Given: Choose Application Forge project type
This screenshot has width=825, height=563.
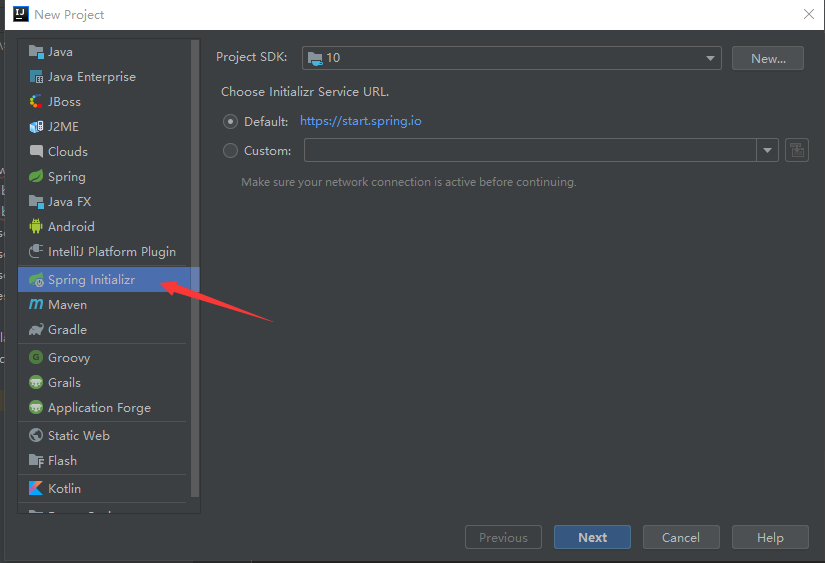Looking at the screenshot, I should pyautogui.click(x=99, y=408).
